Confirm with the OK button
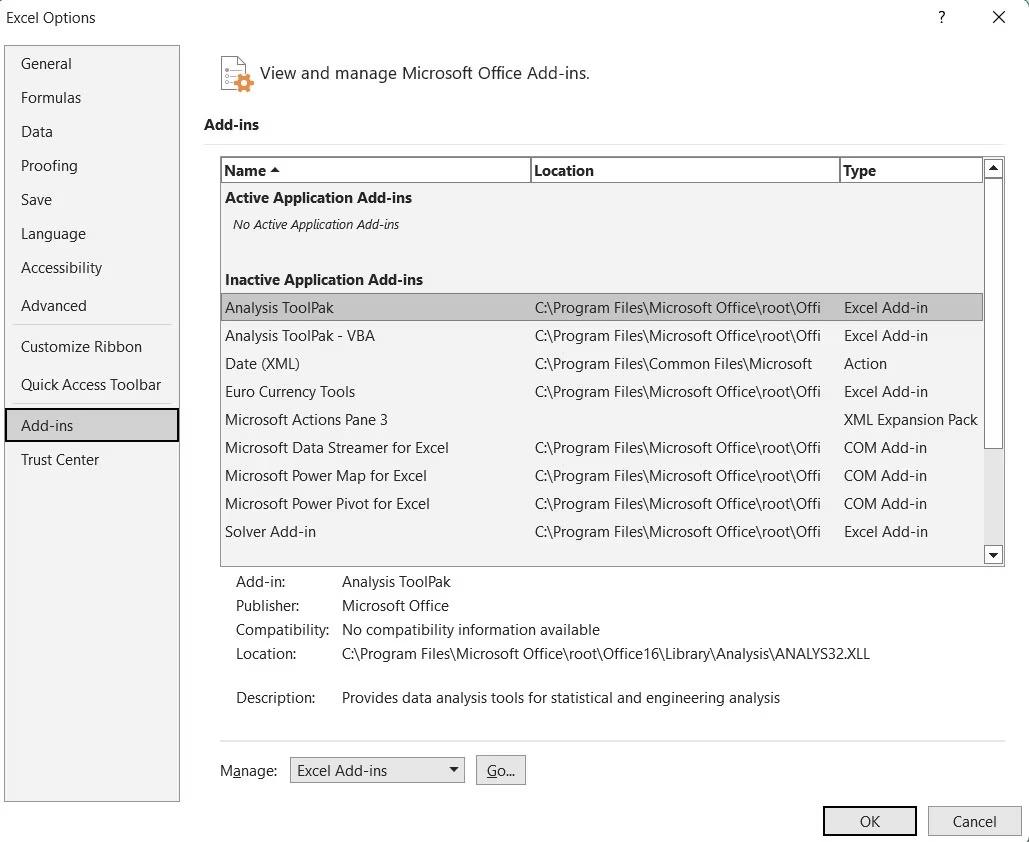Image resolution: width=1029 pixels, height=842 pixels. [x=869, y=821]
